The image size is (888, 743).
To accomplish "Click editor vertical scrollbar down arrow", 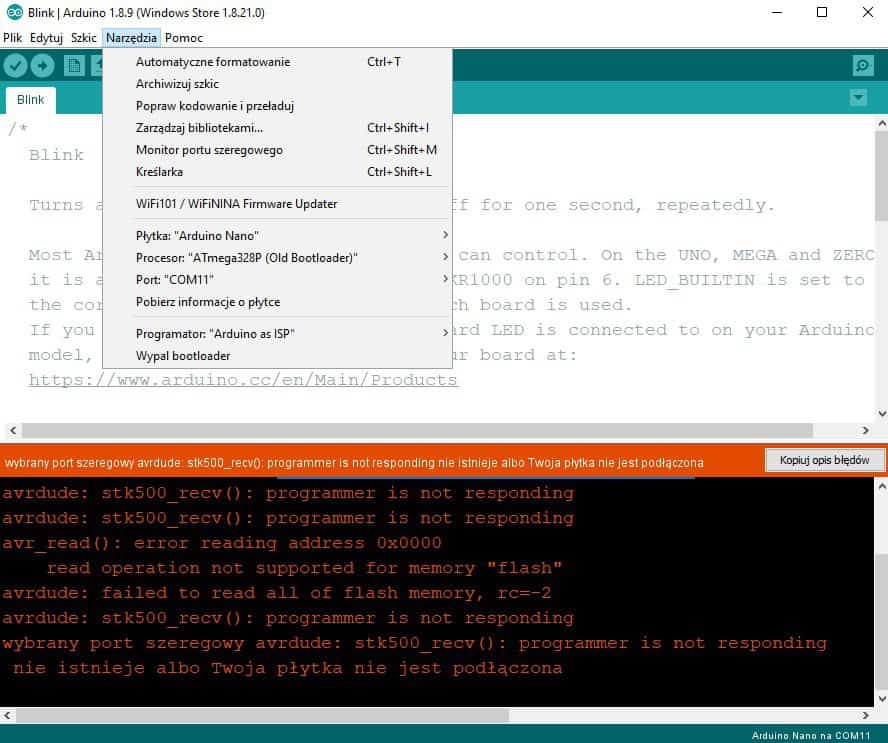I will click(881, 413).
